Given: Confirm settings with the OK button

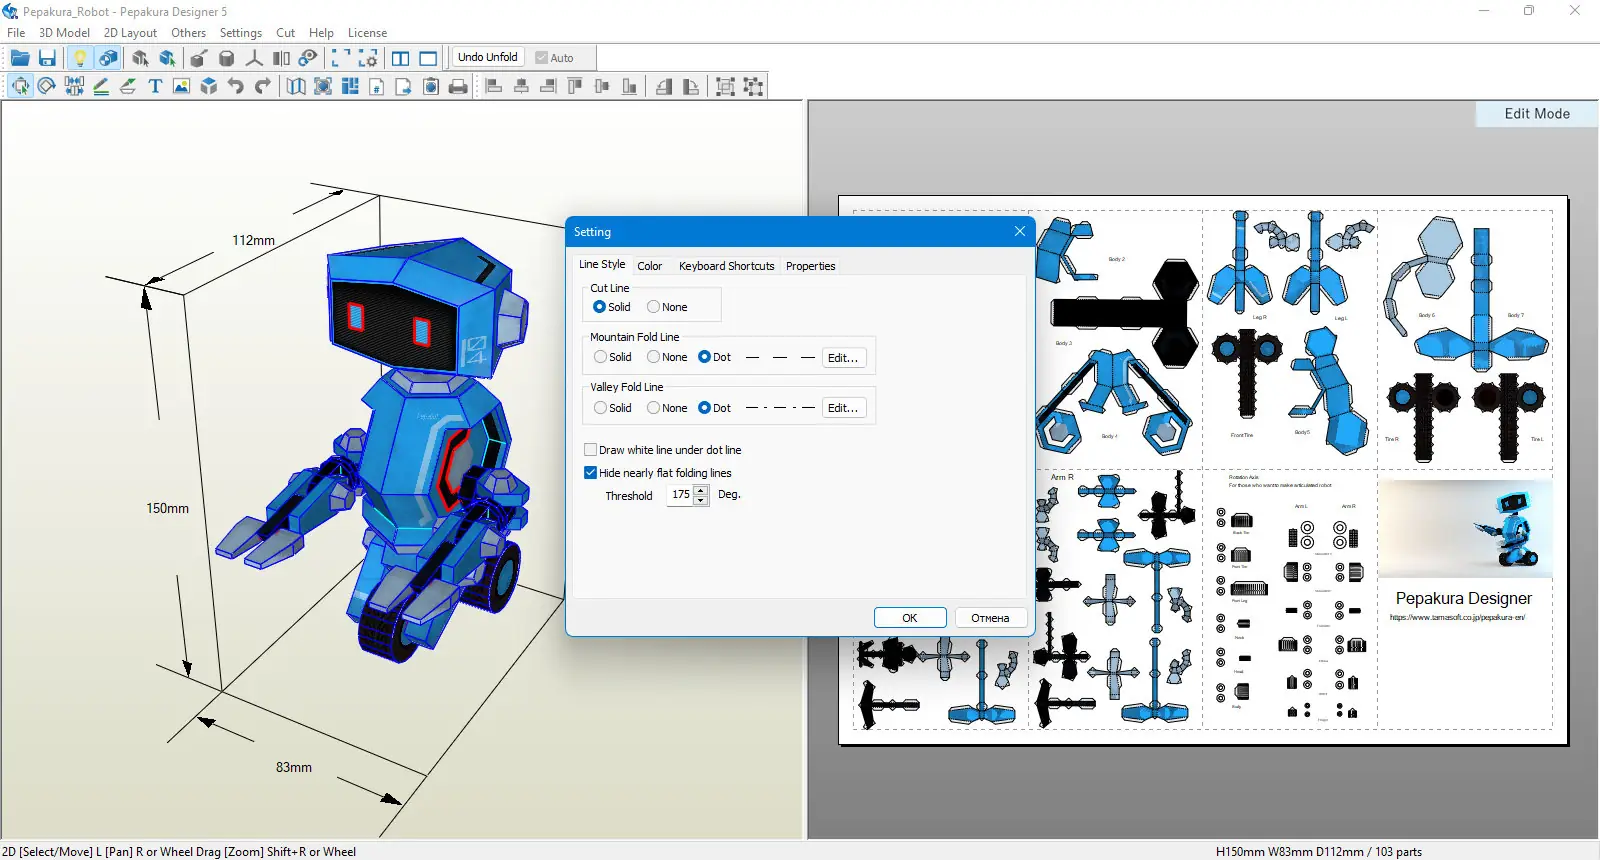Looking at the screenshot, I should tap(910, 618).
